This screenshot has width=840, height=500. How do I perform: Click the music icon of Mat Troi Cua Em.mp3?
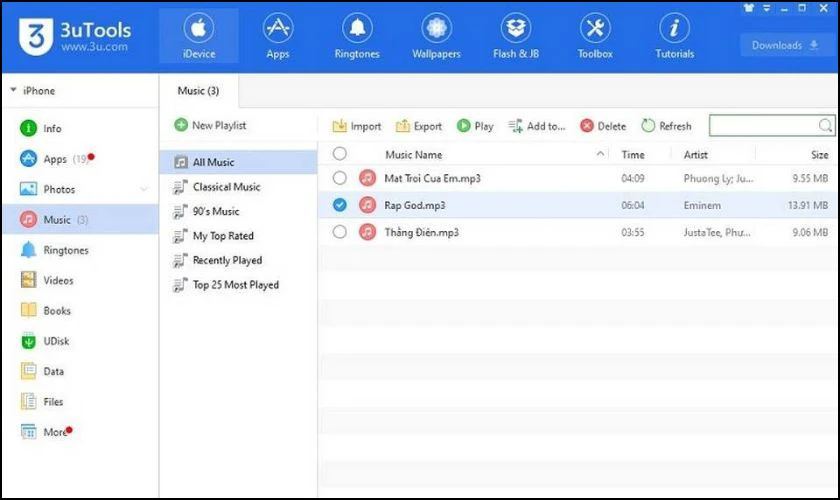point(368,178)
